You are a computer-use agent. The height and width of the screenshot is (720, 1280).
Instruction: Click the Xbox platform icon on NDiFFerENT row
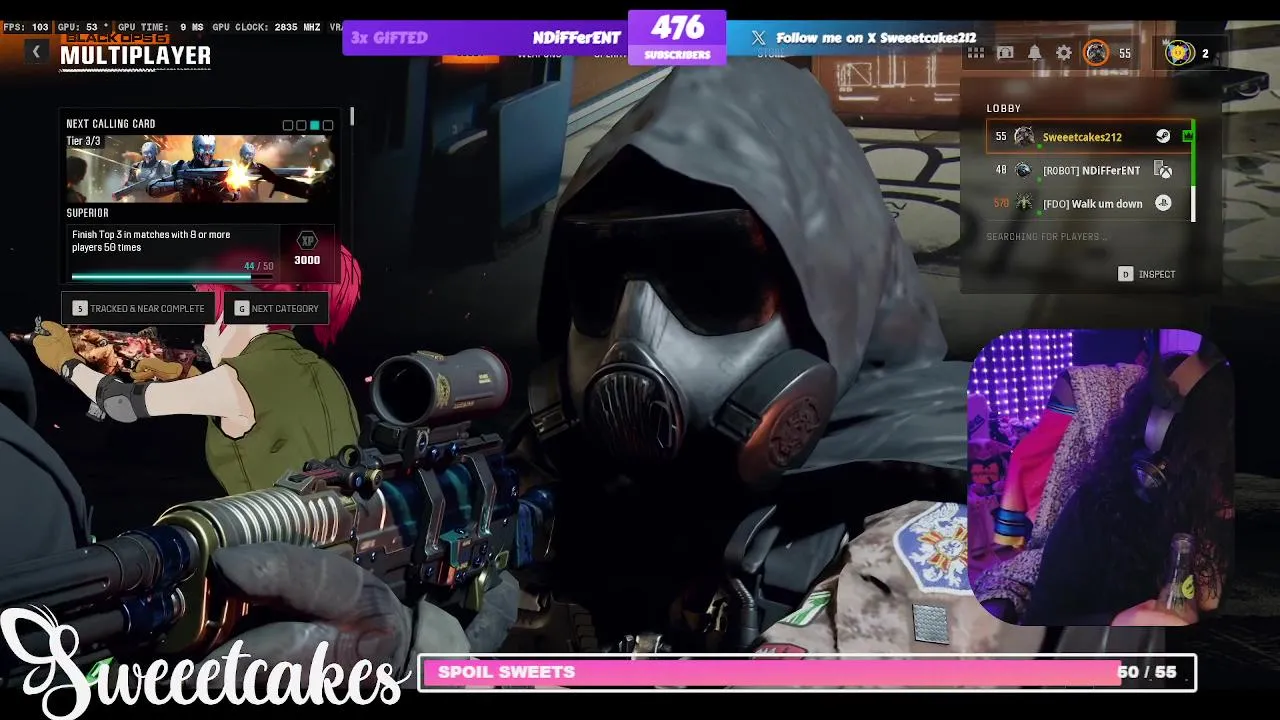click(1163, 170)
